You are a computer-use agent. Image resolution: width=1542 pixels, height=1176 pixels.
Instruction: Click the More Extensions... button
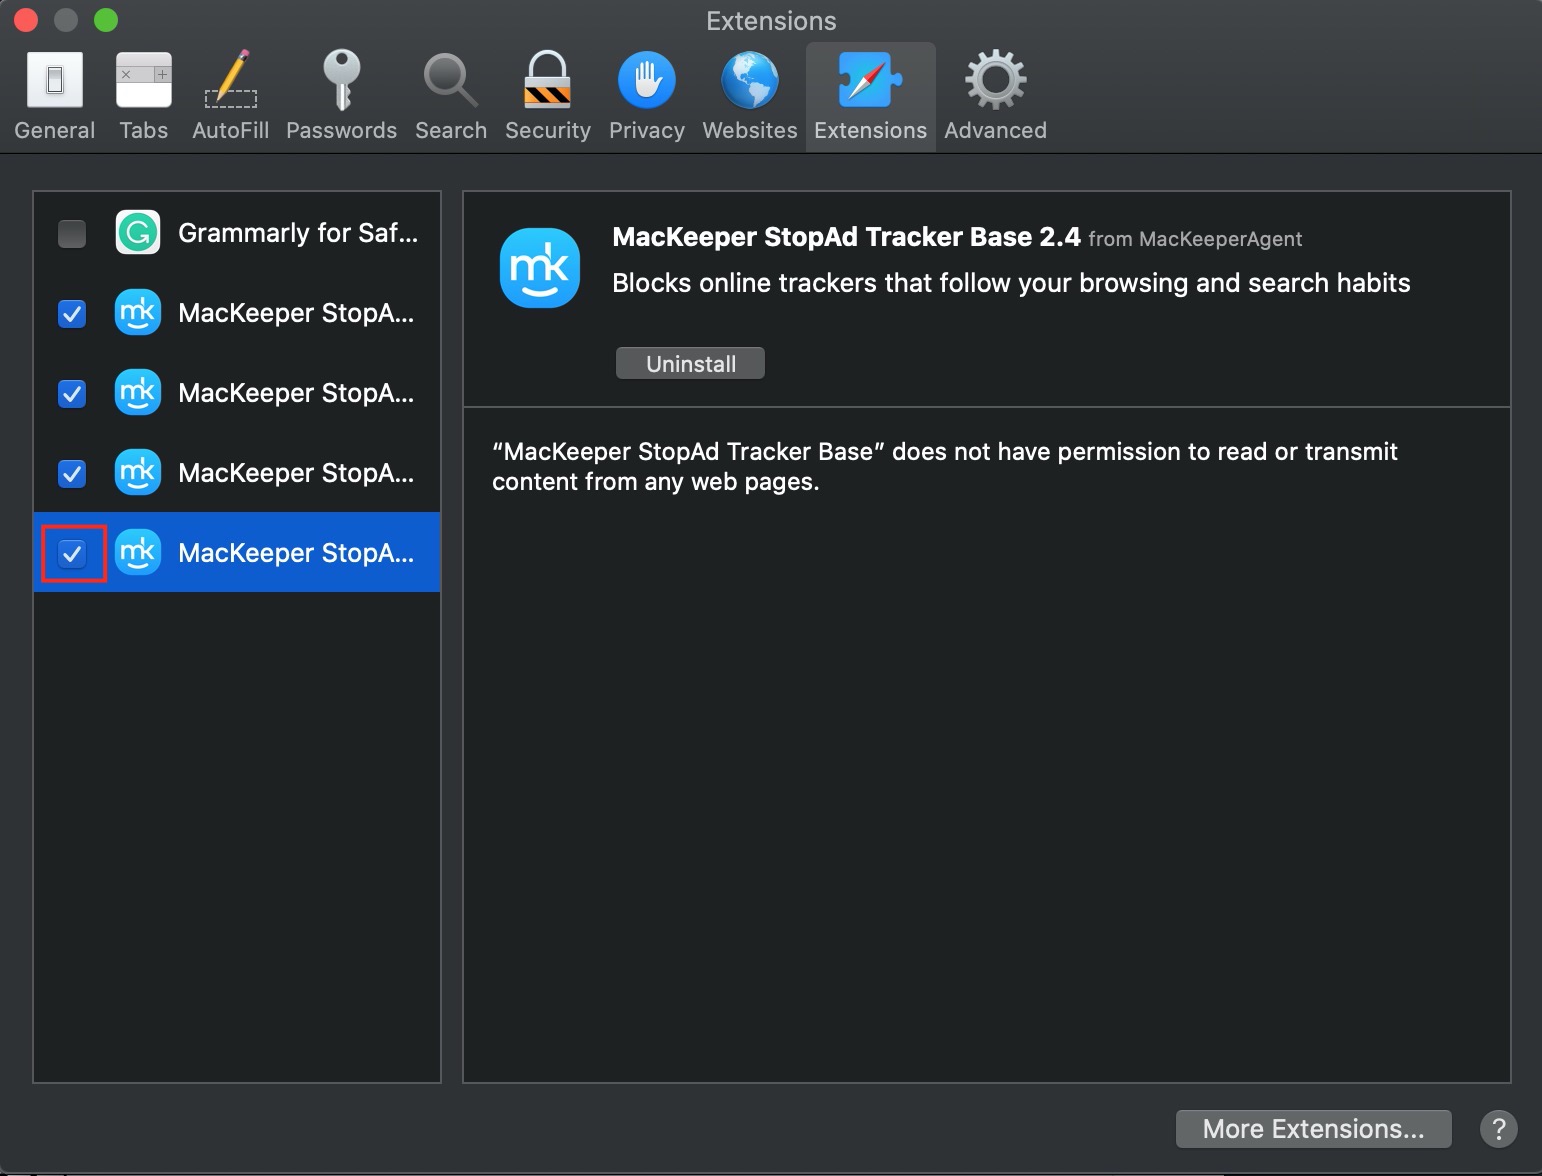[1313, 1129]
